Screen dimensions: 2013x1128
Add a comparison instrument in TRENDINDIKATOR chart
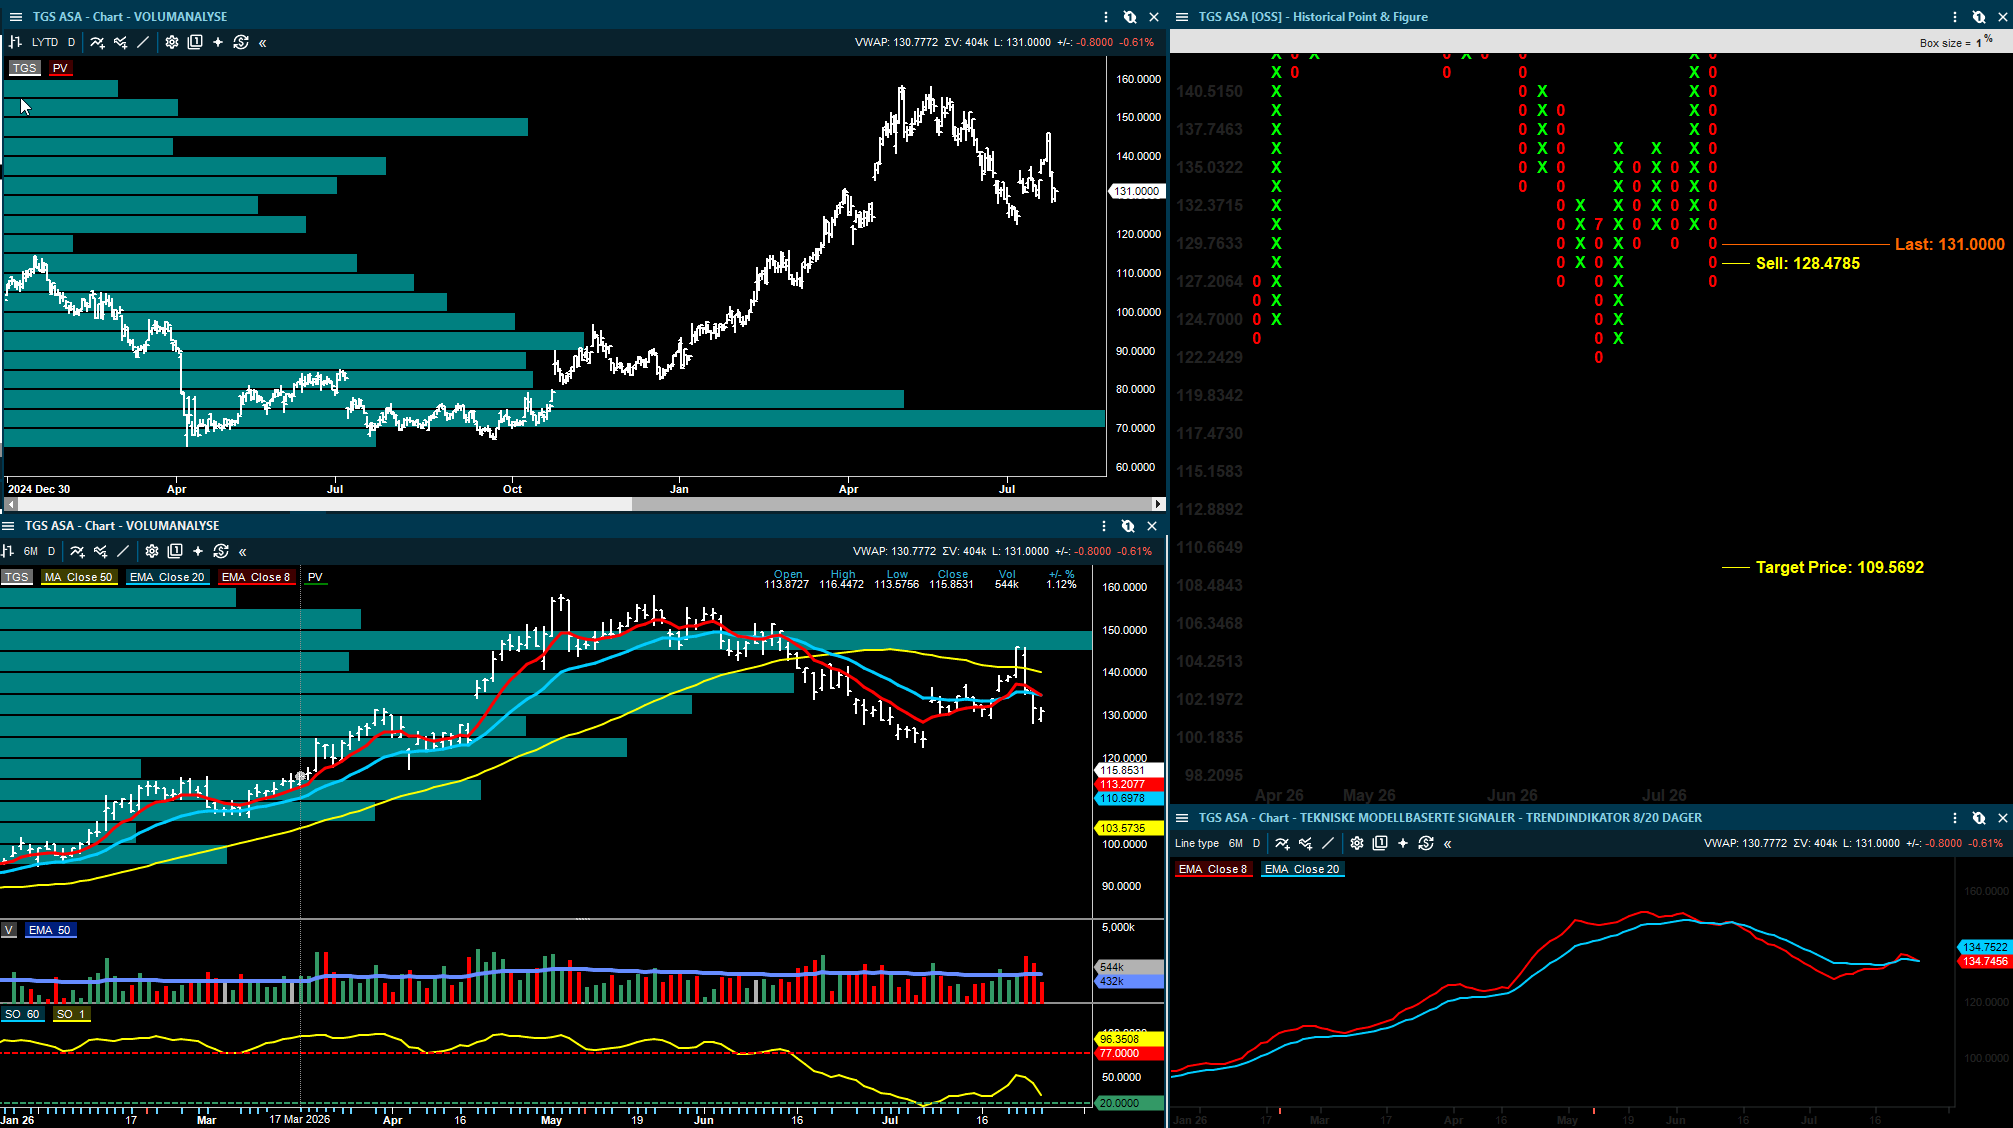pyautogui.click(x=1305, y=843)
